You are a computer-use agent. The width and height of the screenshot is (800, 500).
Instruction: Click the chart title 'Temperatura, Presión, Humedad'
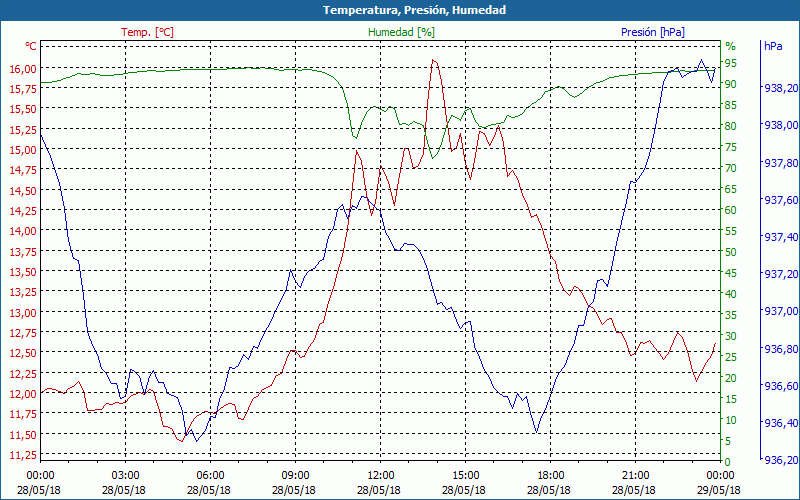[x=414, y=10]
